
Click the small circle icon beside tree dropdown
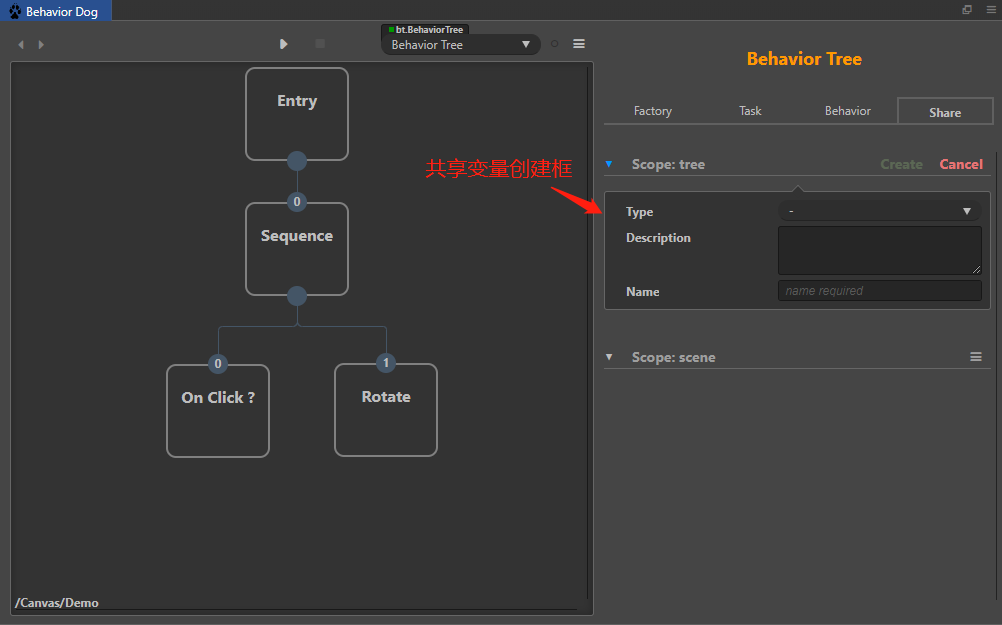(x=555, y=43)
